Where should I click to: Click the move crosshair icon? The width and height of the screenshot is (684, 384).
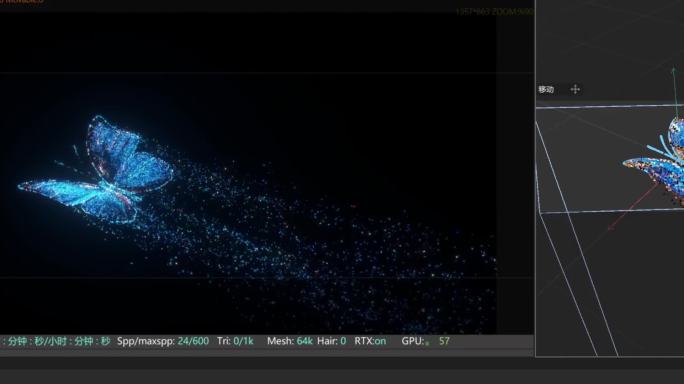[575, 89]
